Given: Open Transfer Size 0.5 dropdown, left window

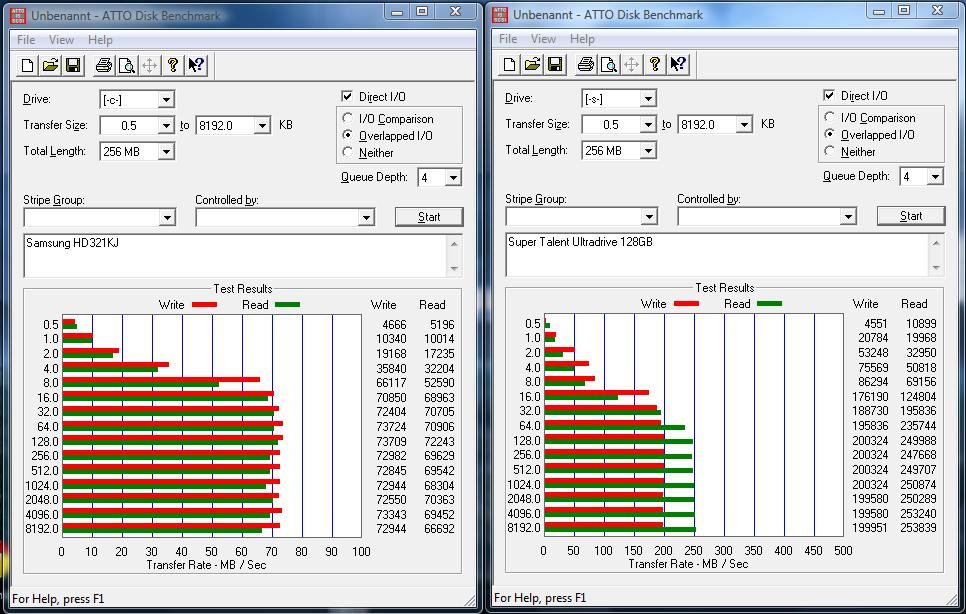Looking at the screenshot, I should 166,126.
